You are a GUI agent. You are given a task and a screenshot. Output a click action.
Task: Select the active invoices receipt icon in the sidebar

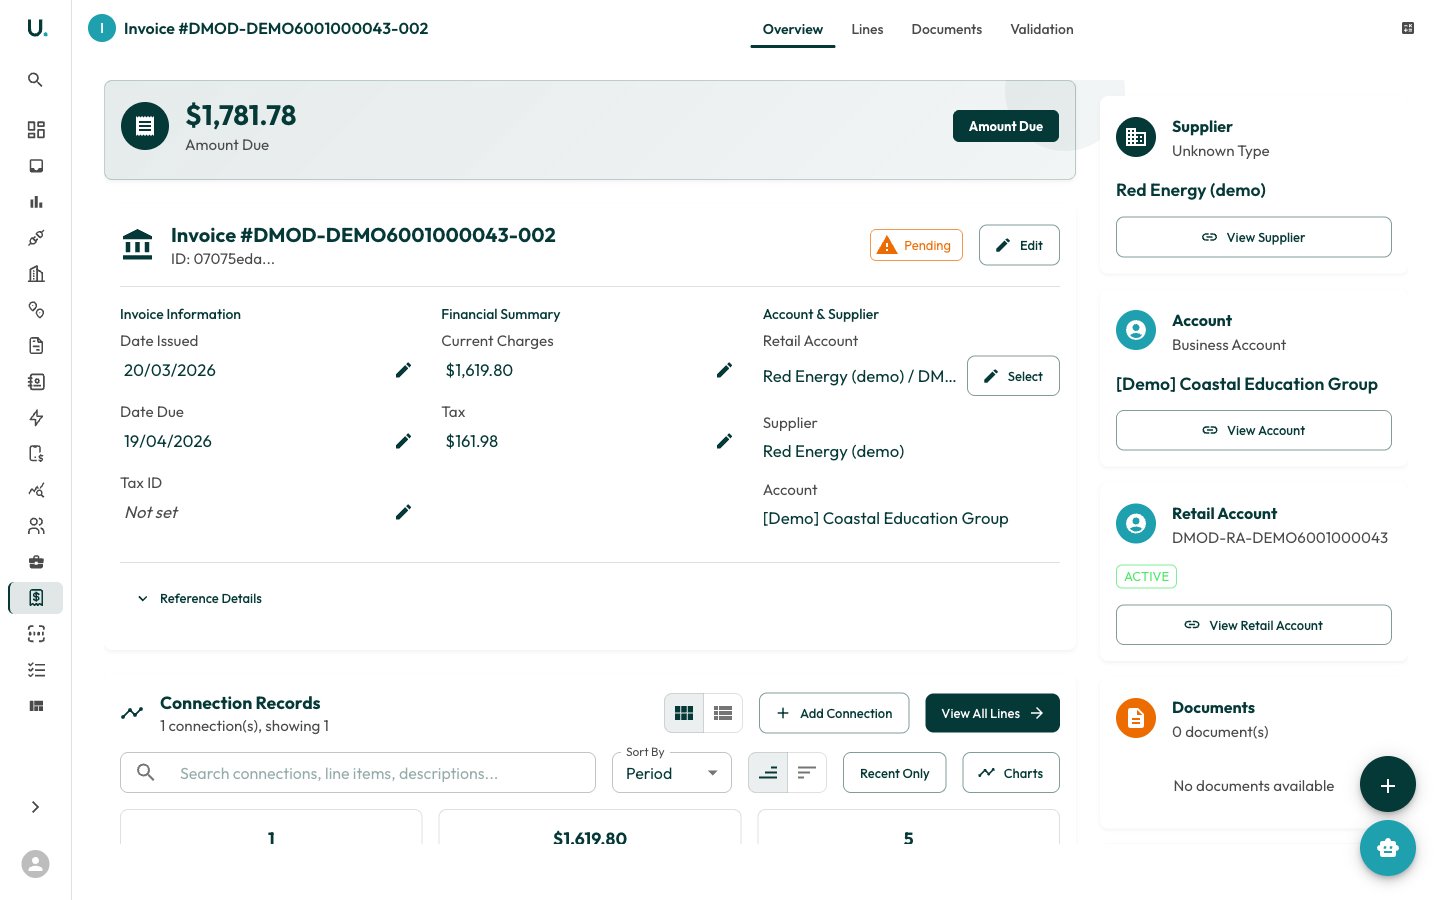pyautogui.click(x=36, y=598)
